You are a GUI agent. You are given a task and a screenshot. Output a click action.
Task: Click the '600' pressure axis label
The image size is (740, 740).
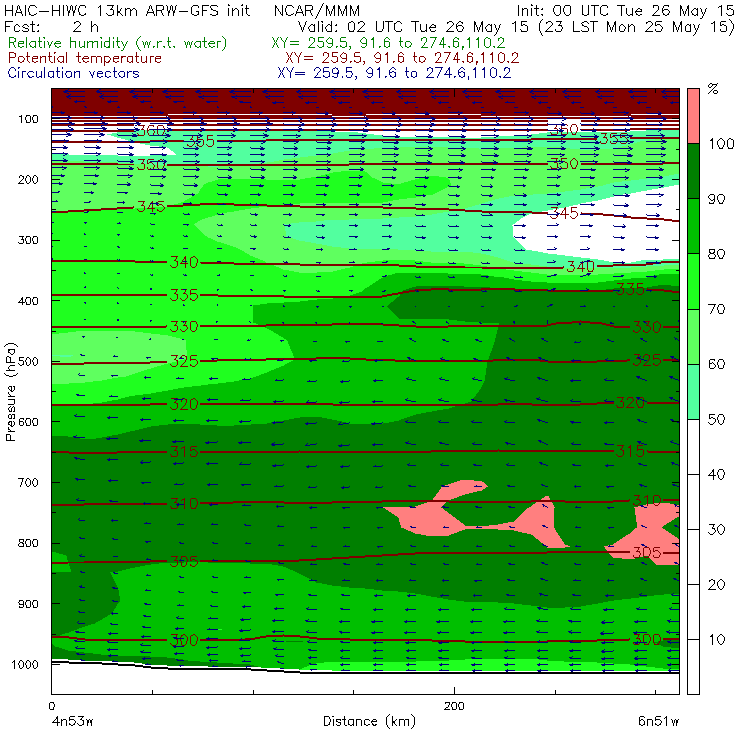(28, 422)
